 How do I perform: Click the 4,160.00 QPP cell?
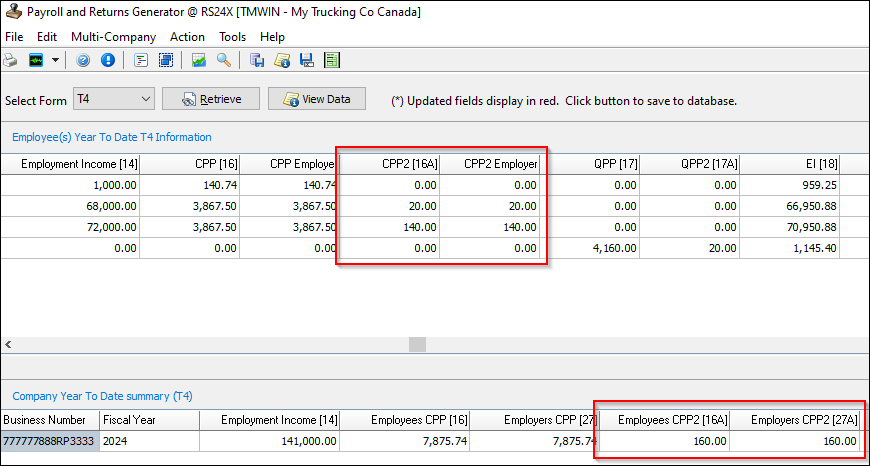click(x=589, y=248)
